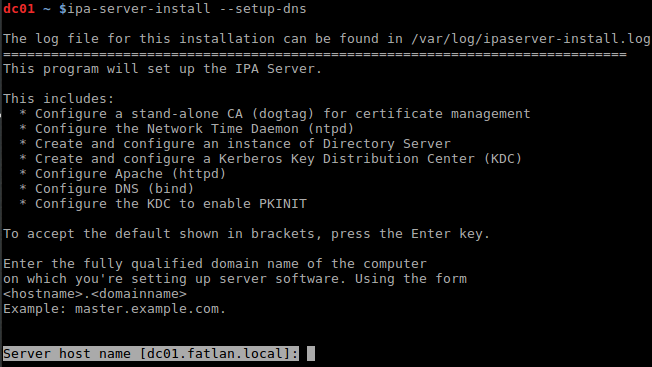
Task: Click line 'This program will set up the IPA Server.'
Action: tap(163, 69)
